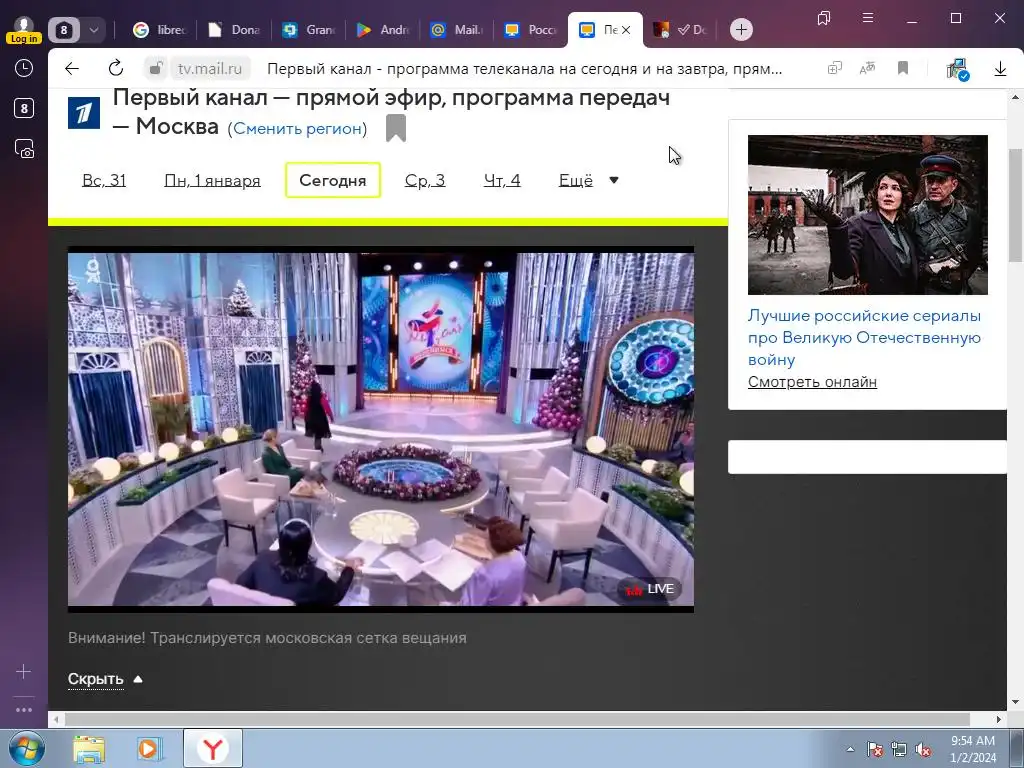Click the Yandex browser taskbar button
Image resolution: width=1024 pixels, height=768 pixels.
pos(213,749)
